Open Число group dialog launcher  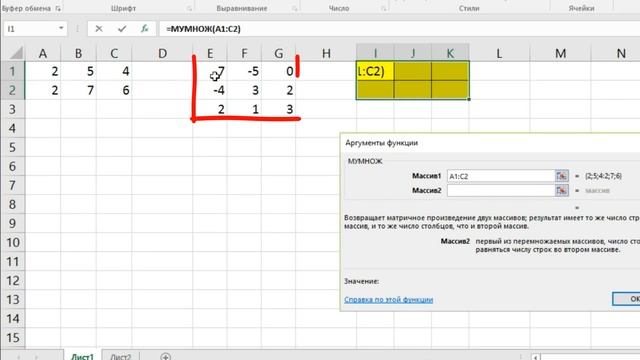coord(384,8)
